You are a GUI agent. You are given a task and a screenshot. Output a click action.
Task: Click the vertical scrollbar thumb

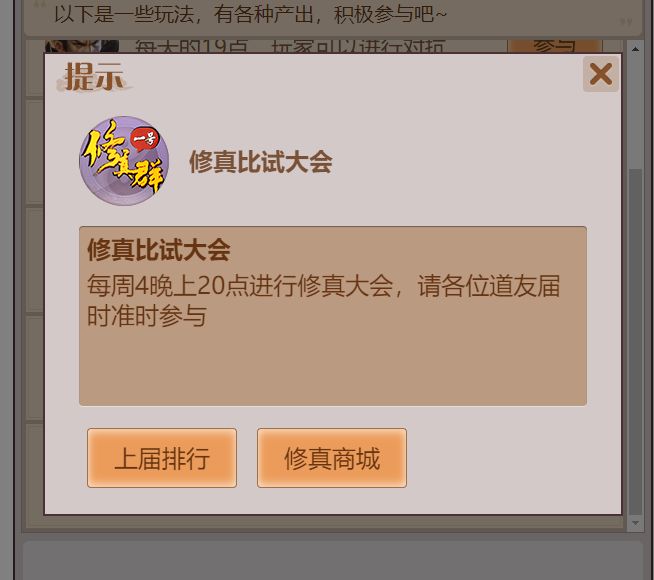(635, 342)
